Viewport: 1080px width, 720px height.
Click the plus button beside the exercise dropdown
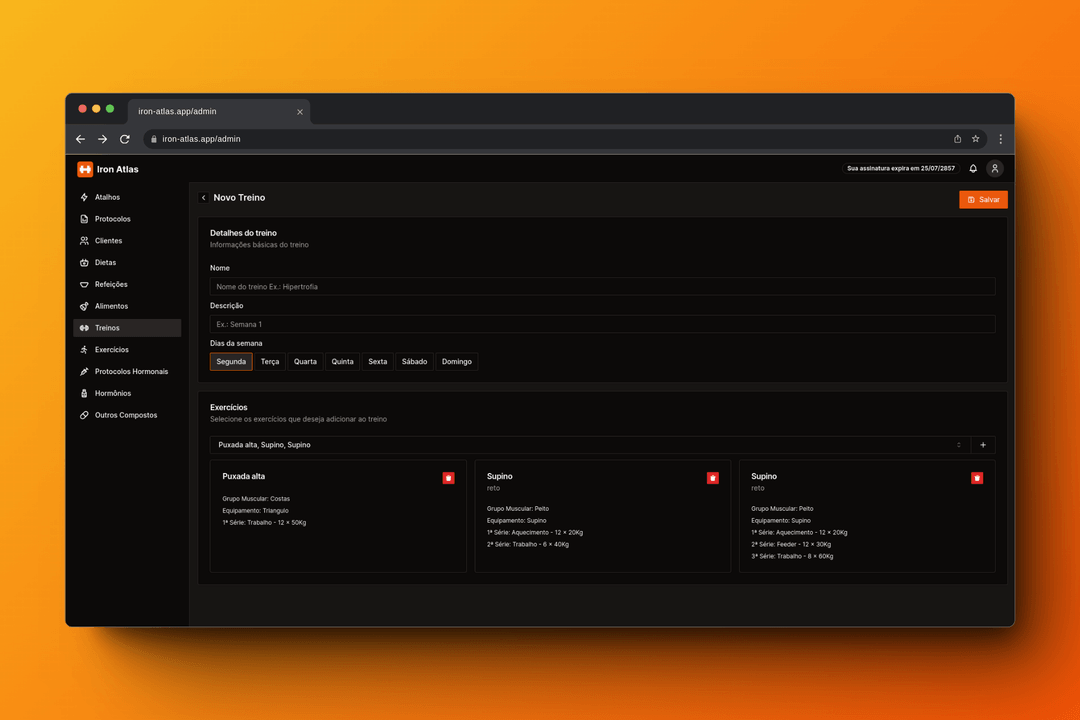coord(983,444)
